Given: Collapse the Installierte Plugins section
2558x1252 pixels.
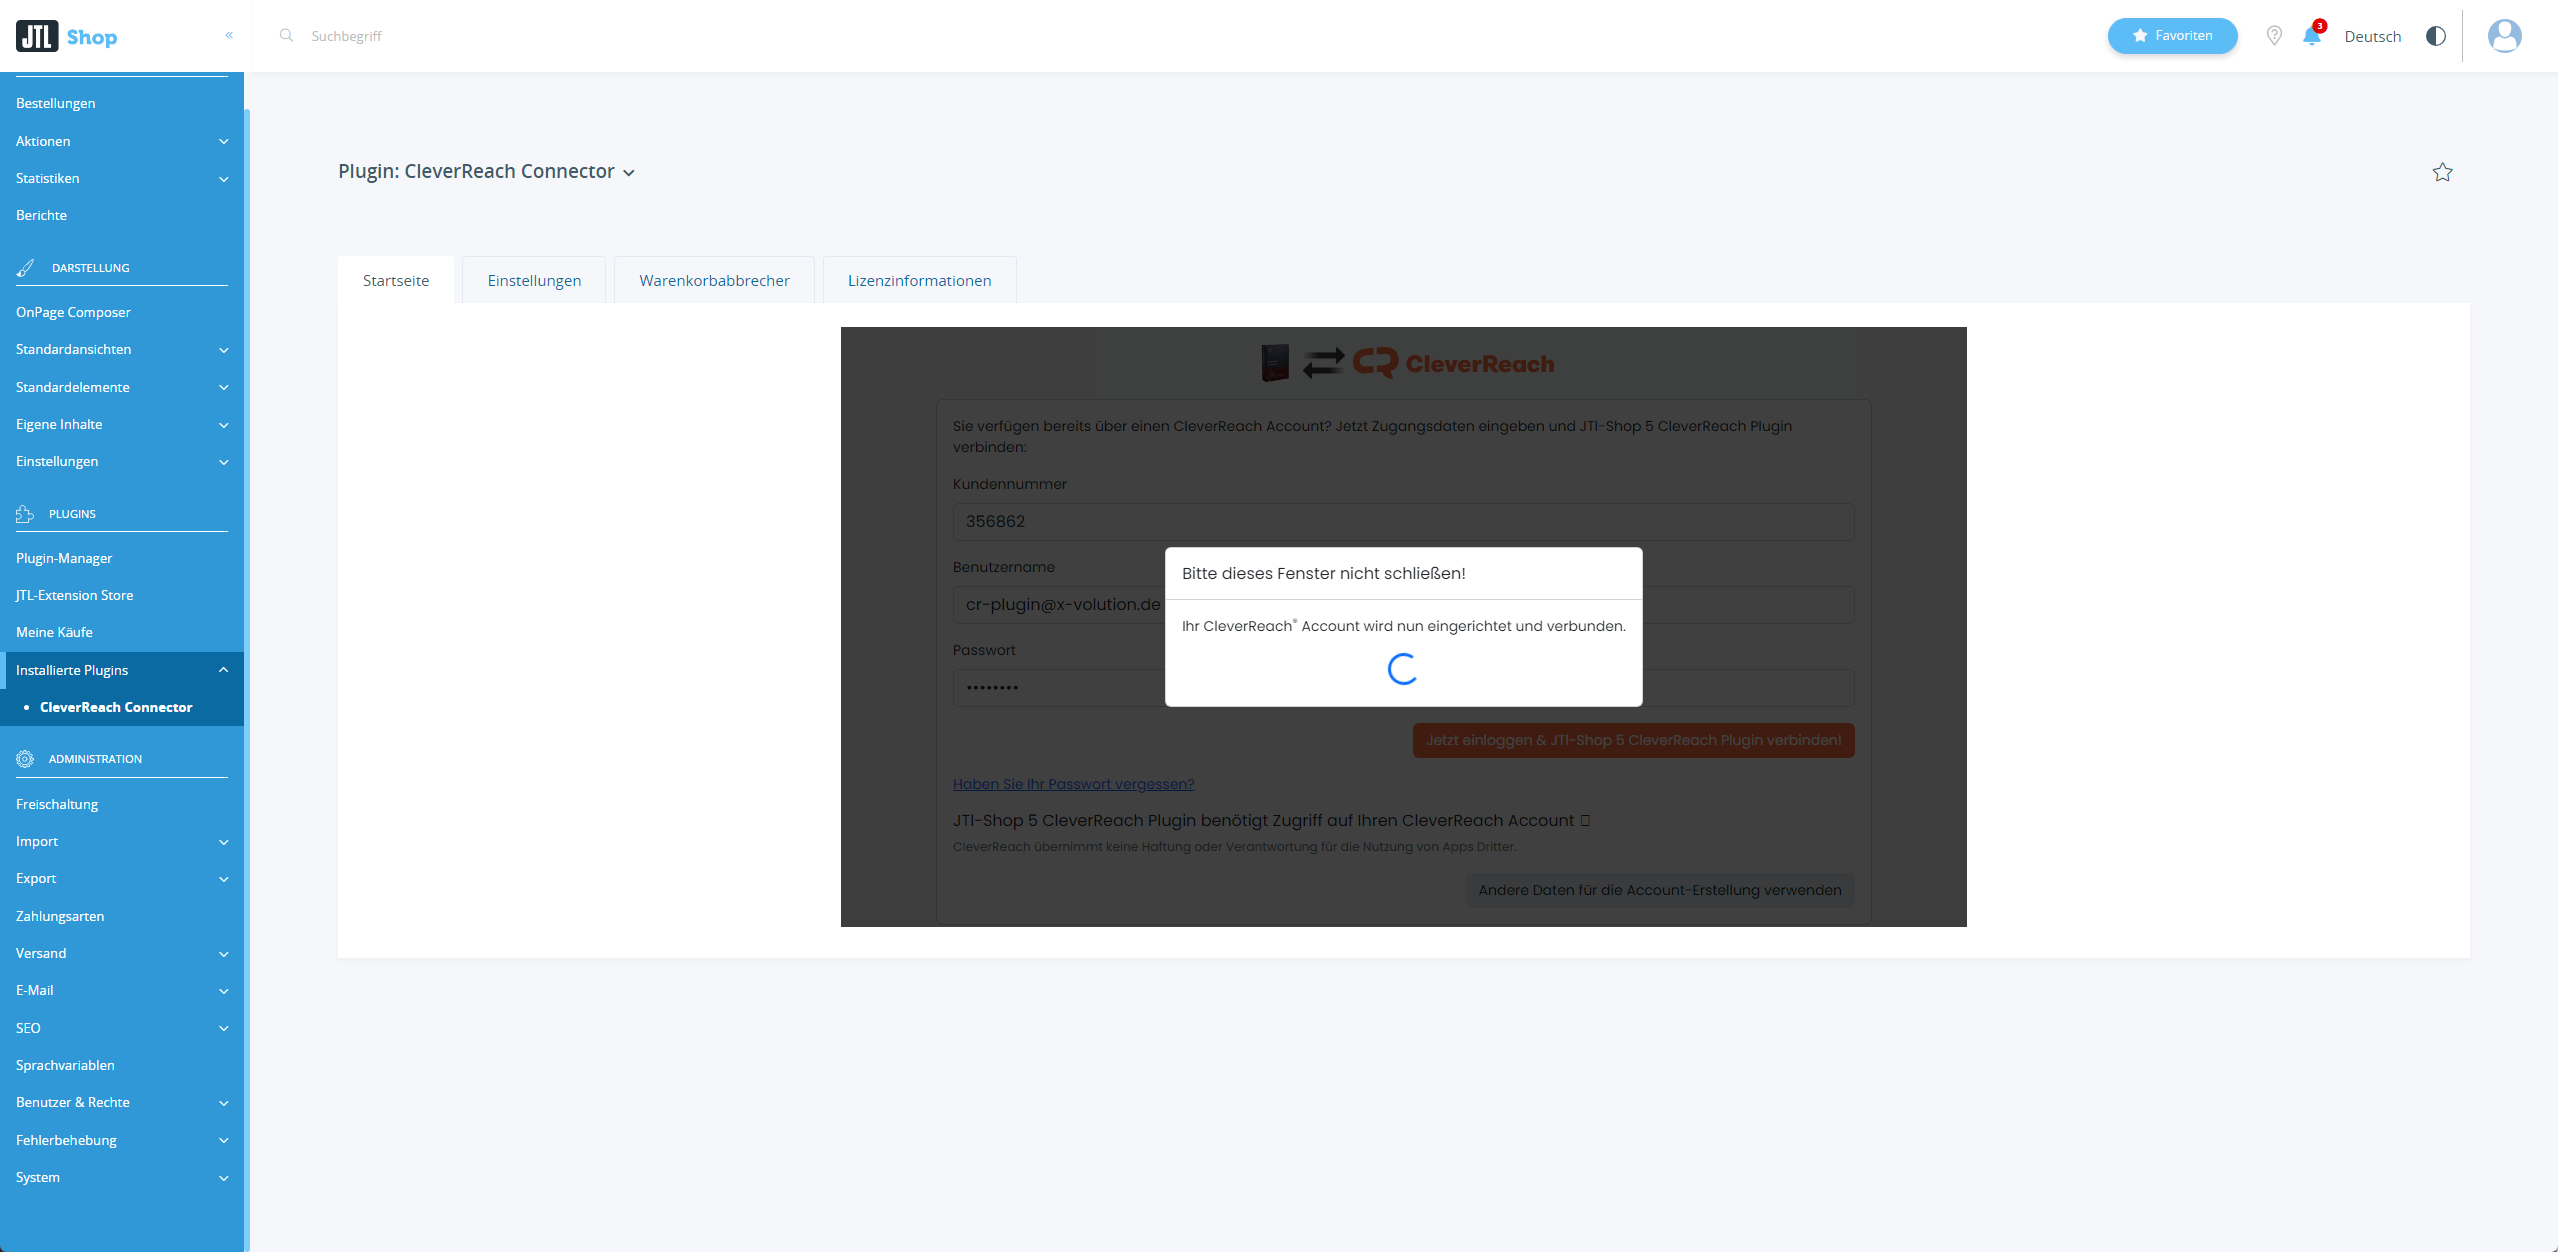Looking at the screenshot, I should [122, 670].
